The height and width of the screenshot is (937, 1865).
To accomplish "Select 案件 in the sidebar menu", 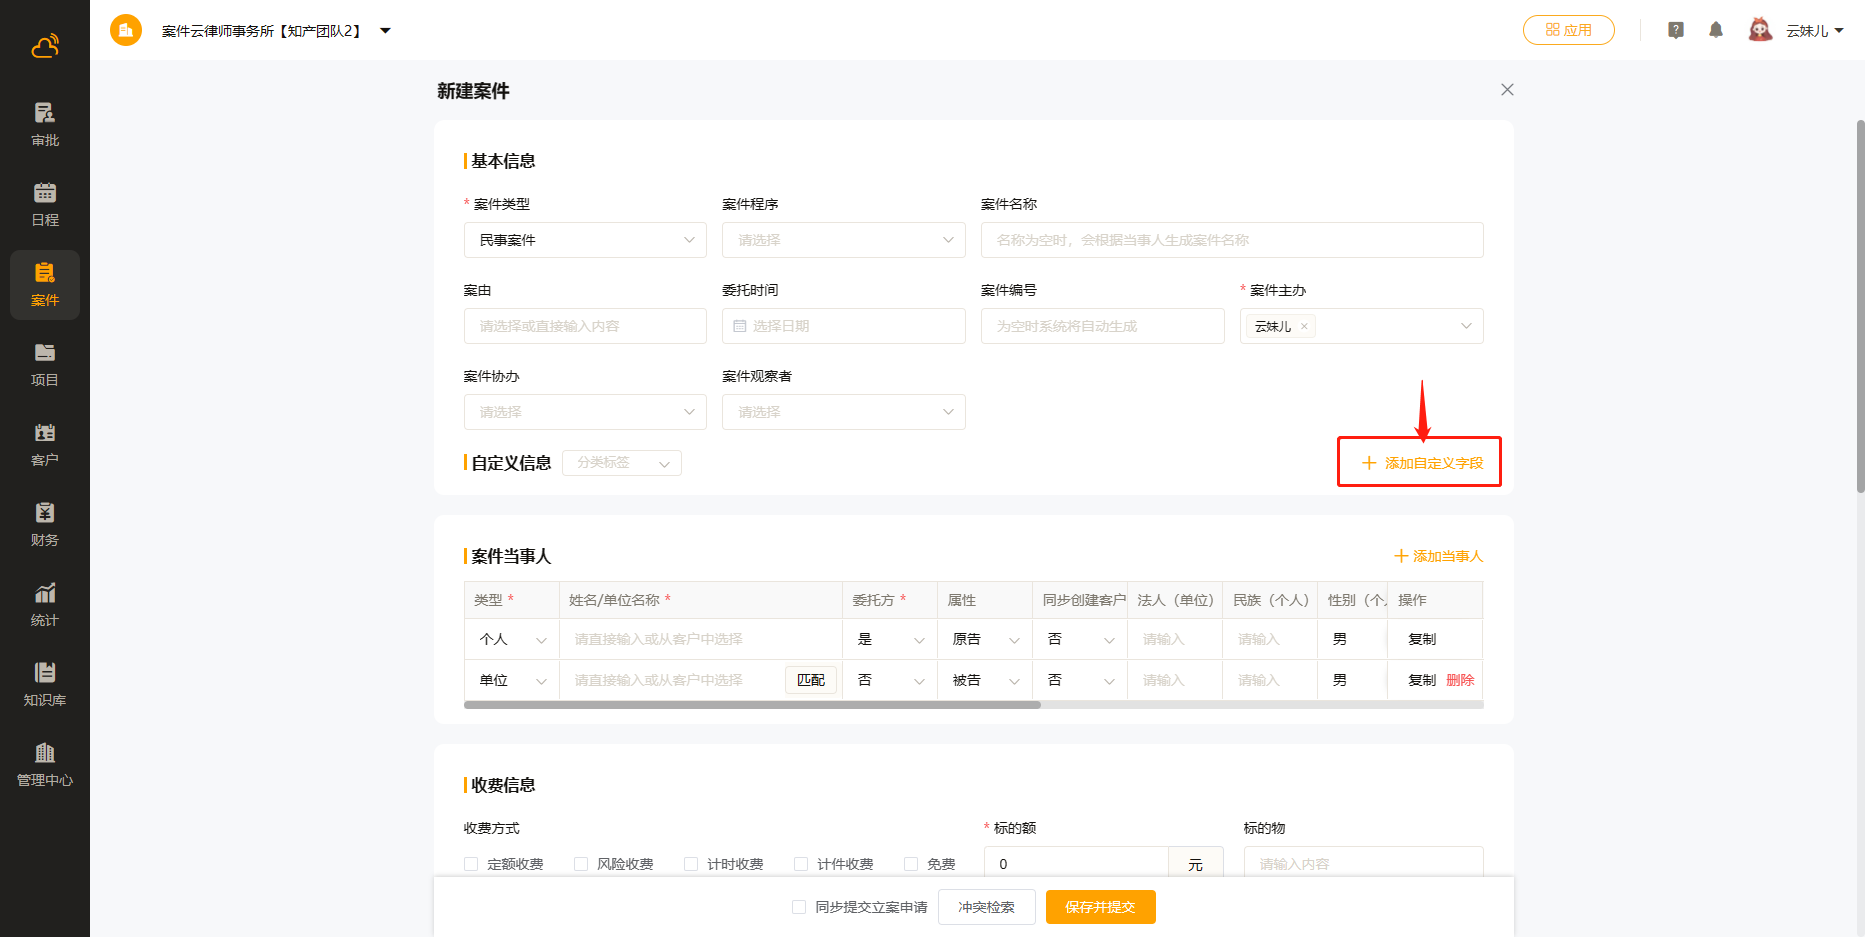I will (45, 284).
